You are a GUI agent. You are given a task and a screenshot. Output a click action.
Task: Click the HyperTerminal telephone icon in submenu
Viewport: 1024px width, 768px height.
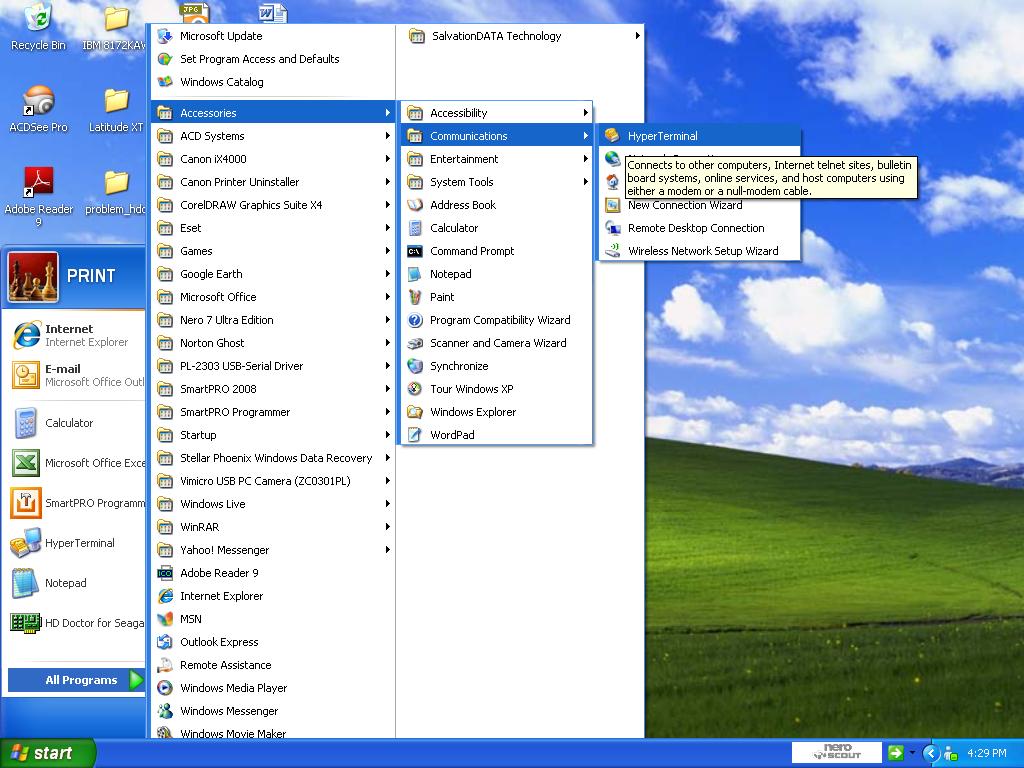[612, 136]
